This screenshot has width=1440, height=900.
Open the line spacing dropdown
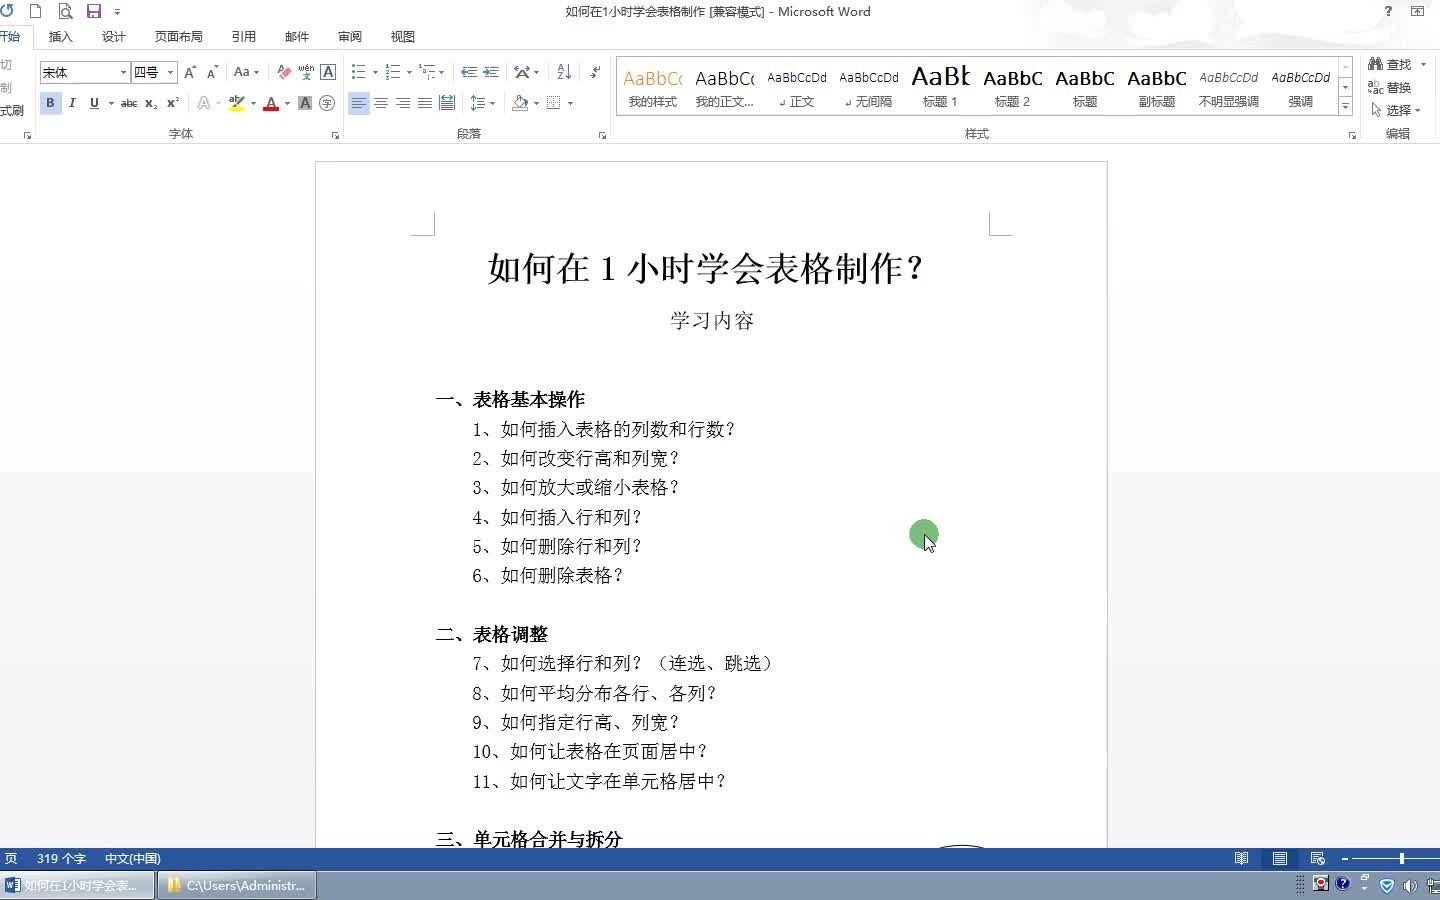click(x=483, y=103)
